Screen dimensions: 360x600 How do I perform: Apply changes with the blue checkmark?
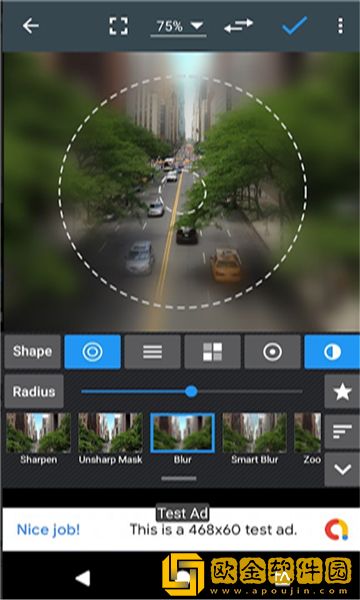point(295,26)
